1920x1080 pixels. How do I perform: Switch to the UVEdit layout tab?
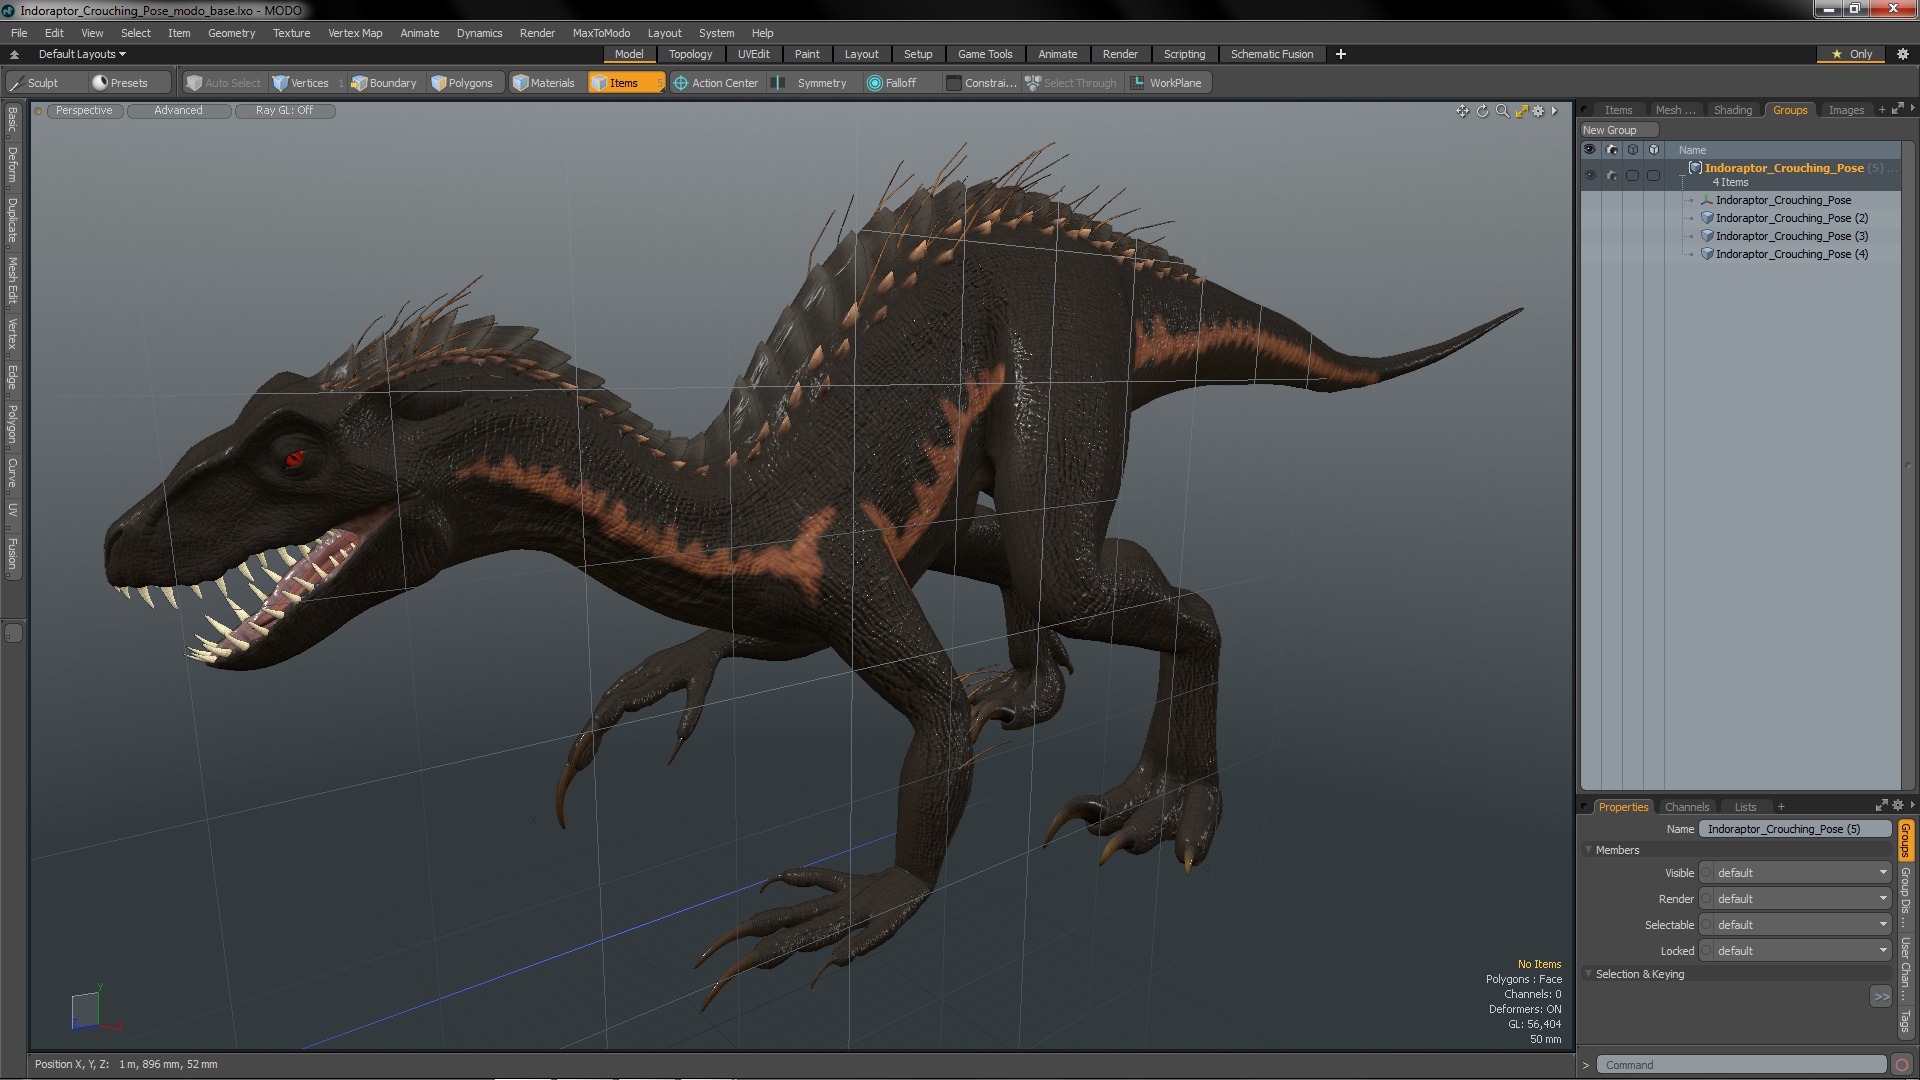[x=753, y=54]
